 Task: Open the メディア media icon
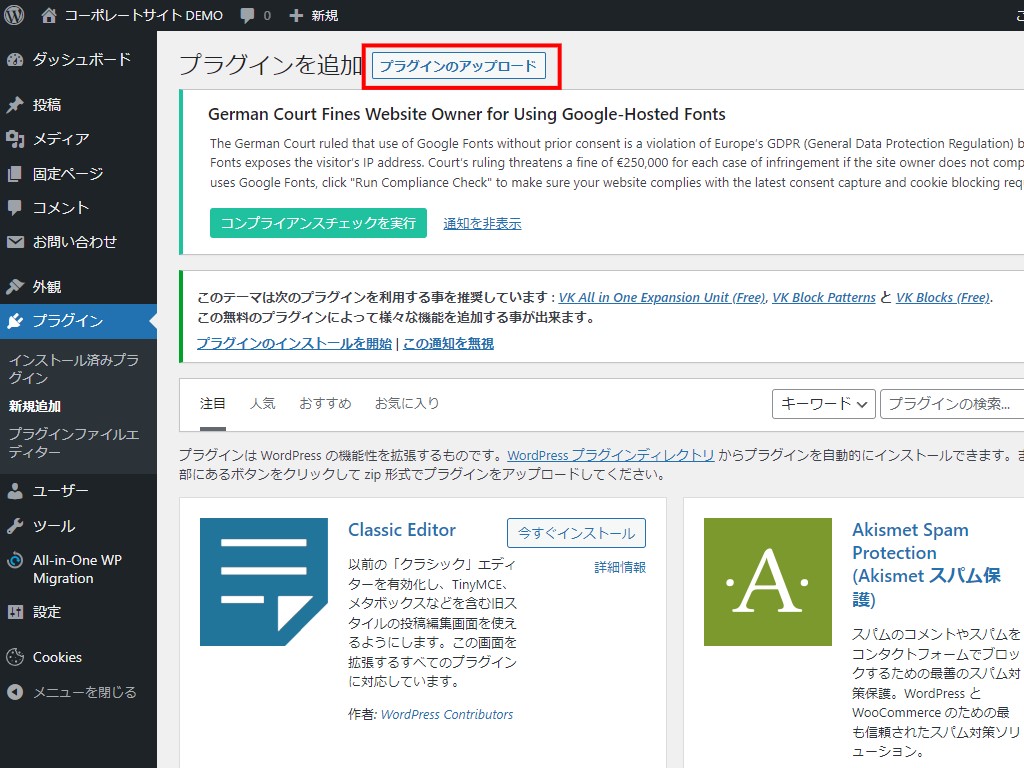coord(15,139)
